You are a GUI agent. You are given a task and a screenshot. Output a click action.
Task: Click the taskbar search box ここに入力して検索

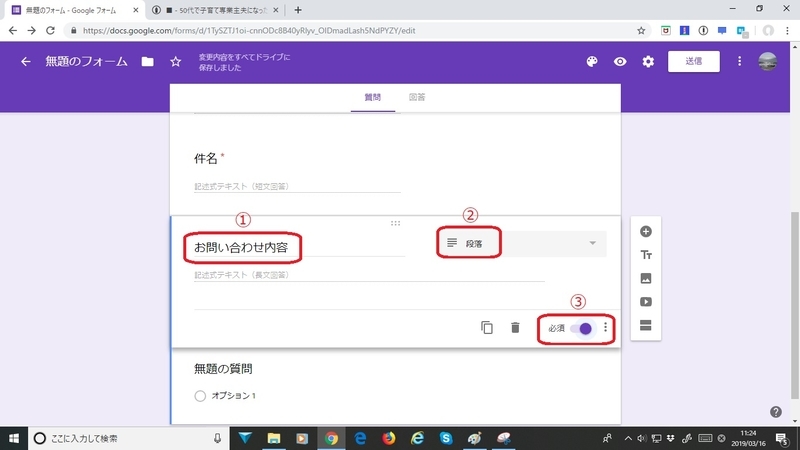coord(128,438)
